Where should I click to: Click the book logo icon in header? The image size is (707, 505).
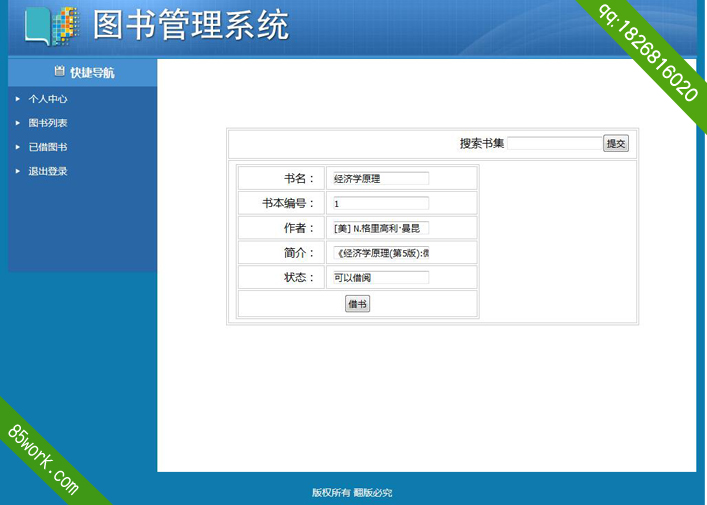click(52, 26)
